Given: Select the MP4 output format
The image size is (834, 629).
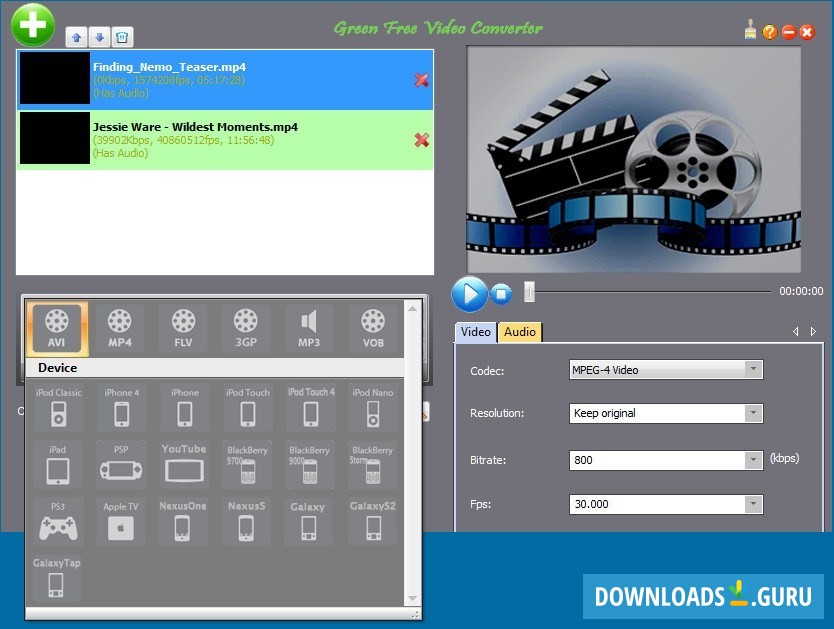Looking at the screenshot, I should click(120, 329).
